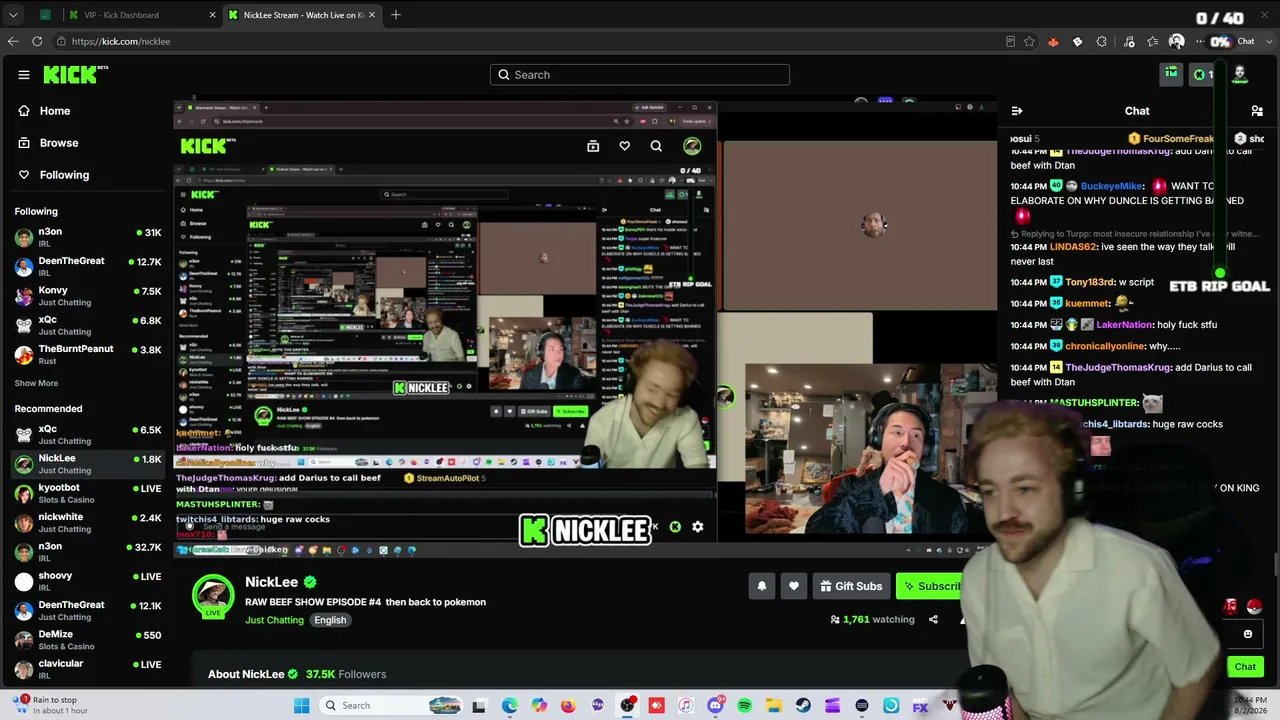Click the 37.5K Followers count
The height and width of the screenshot is (720, 1280).
(346, 674)
